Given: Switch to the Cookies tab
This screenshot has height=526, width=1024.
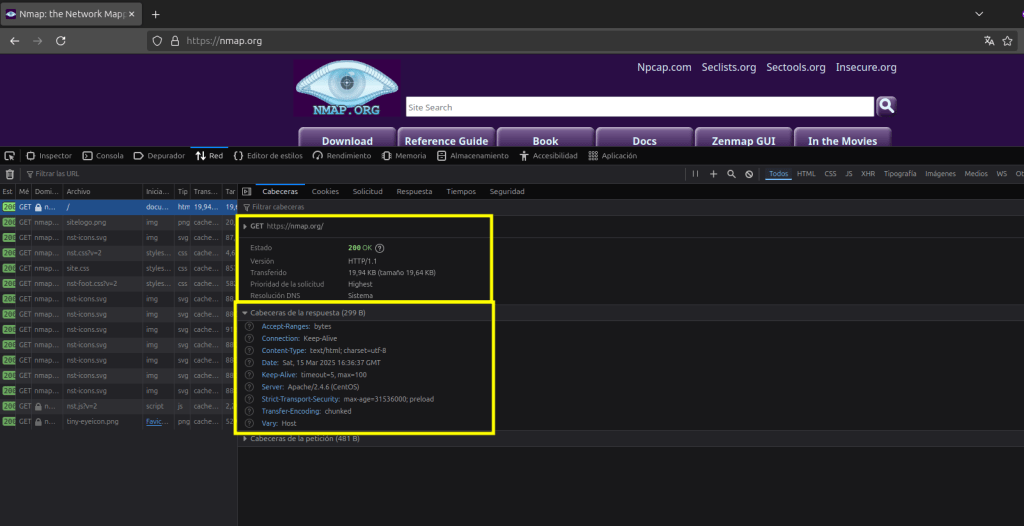Looking at the screenshot, I should 325,191.
